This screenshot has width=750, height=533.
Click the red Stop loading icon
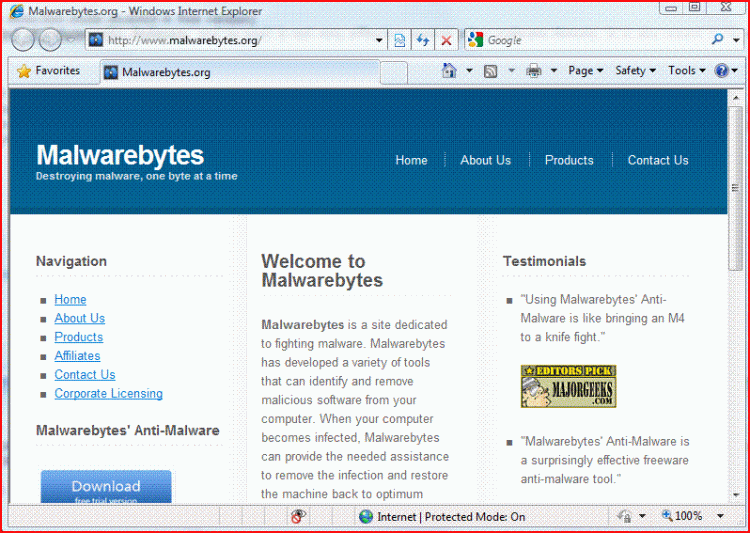tap(446, 40)
